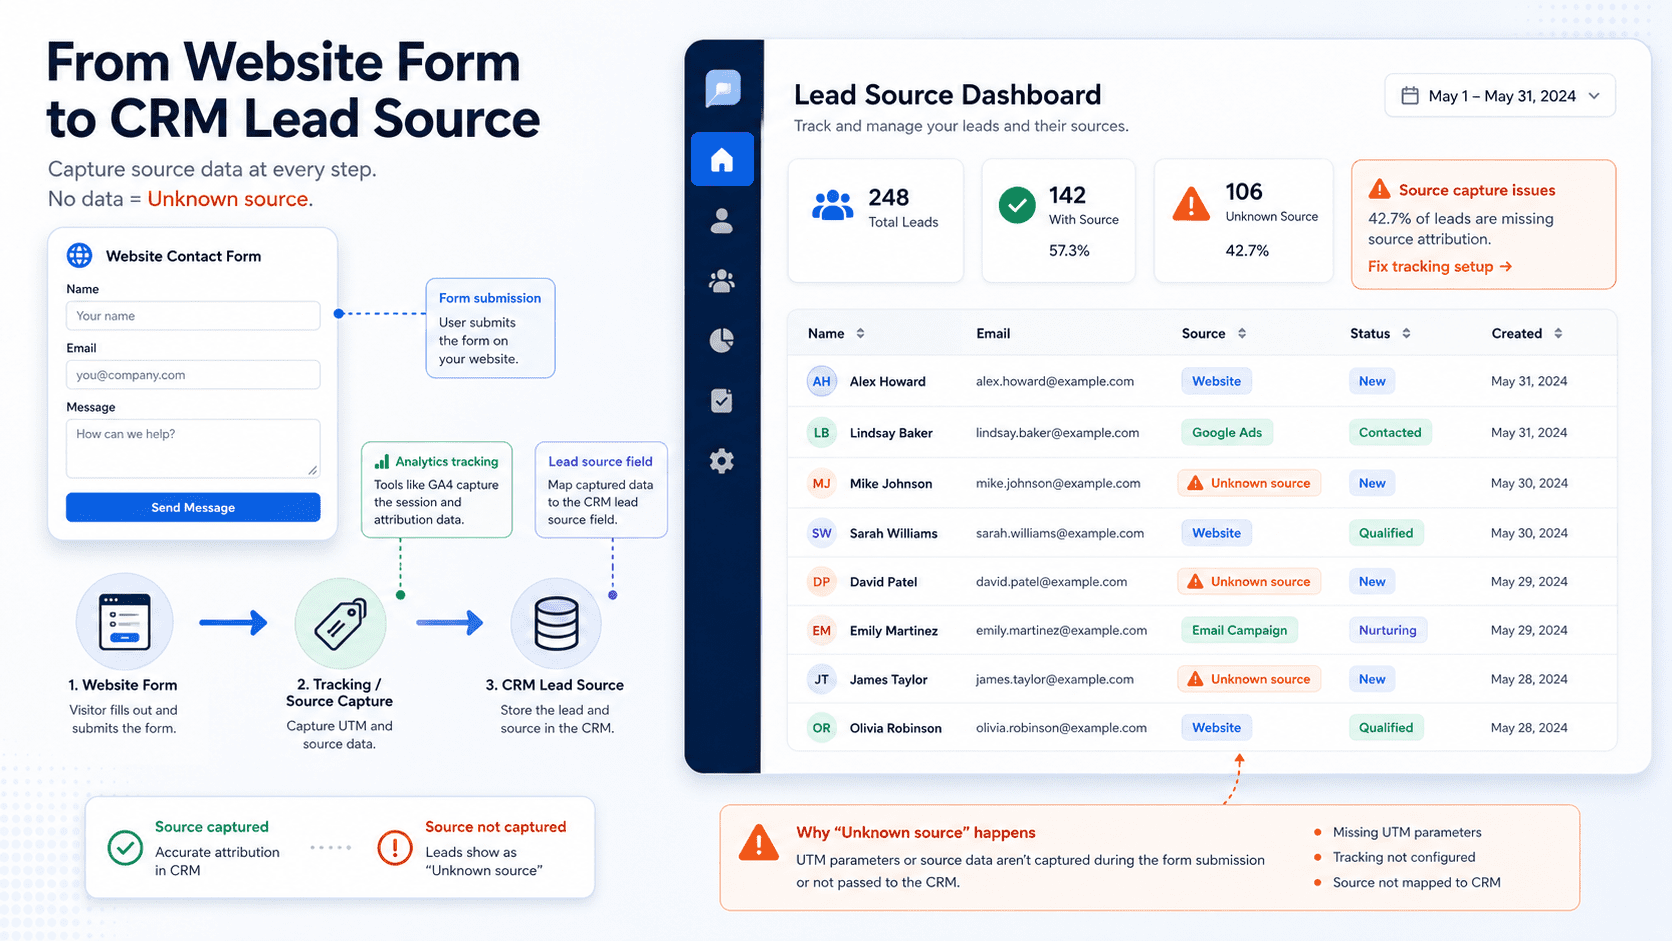Click Emily Martinez's Nurturing status badge
This screenshot has height=941, width=1672.
1388,631
